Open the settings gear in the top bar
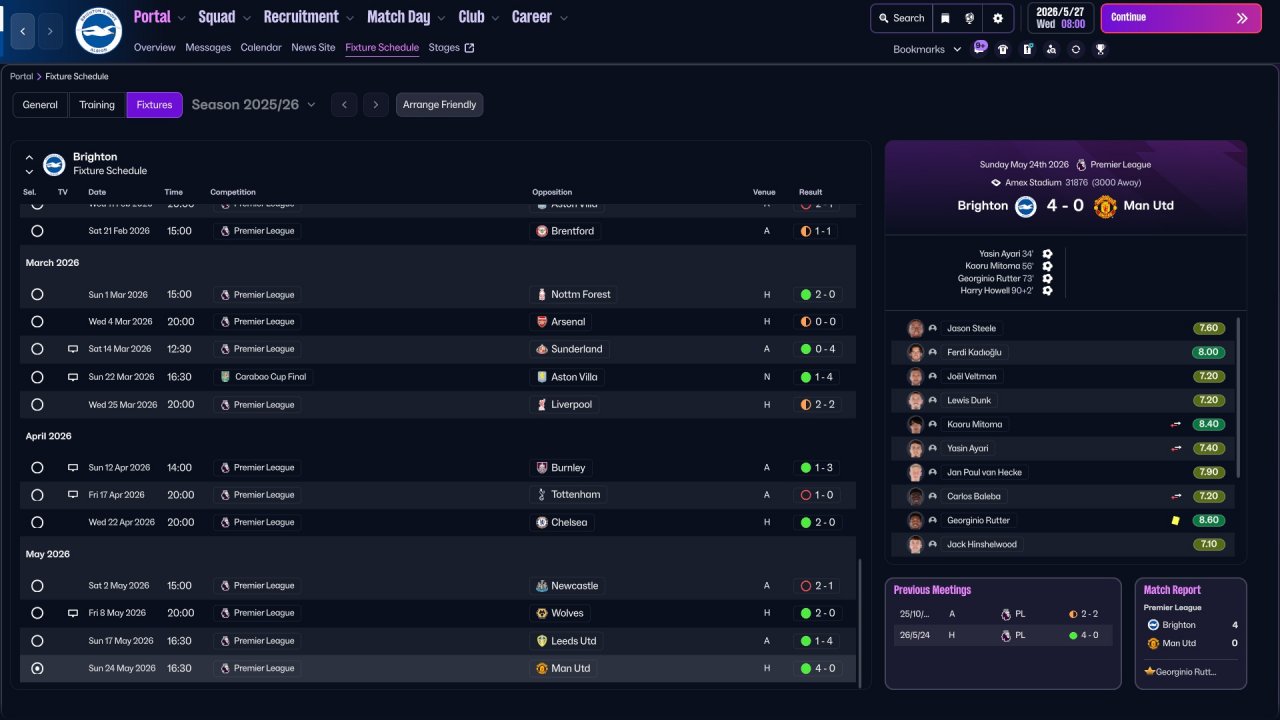This screenshot has width=1280, height=720. tap(998, 18)
